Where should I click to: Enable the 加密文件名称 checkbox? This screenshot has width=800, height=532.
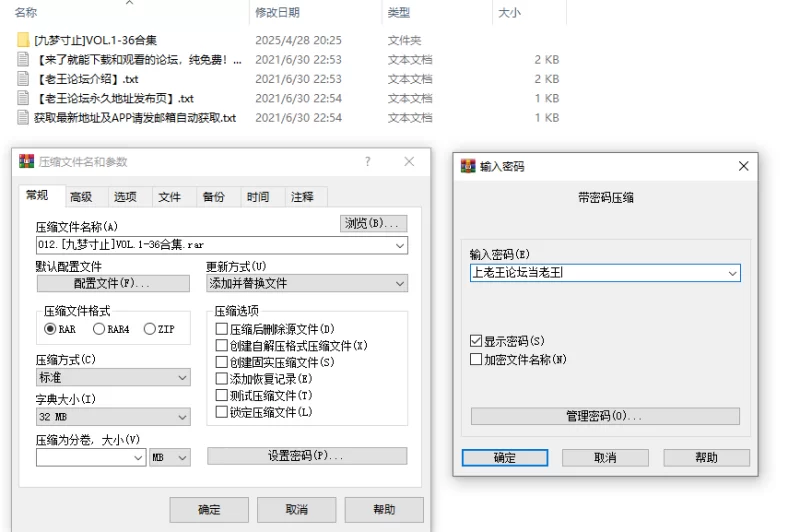click(476, 359)
